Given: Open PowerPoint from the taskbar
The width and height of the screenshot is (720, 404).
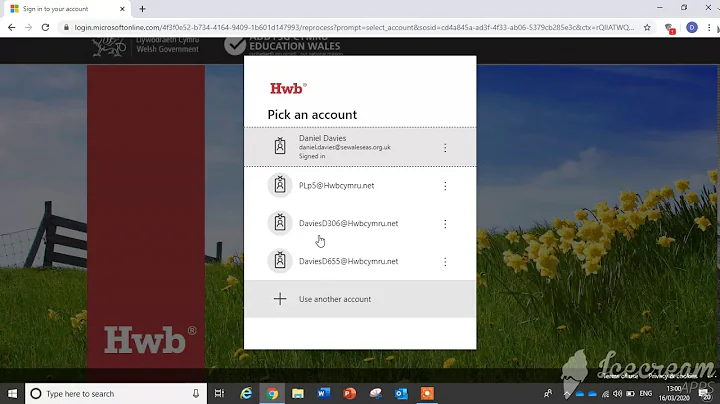Looking at the screenshot, I should [349, 393].
